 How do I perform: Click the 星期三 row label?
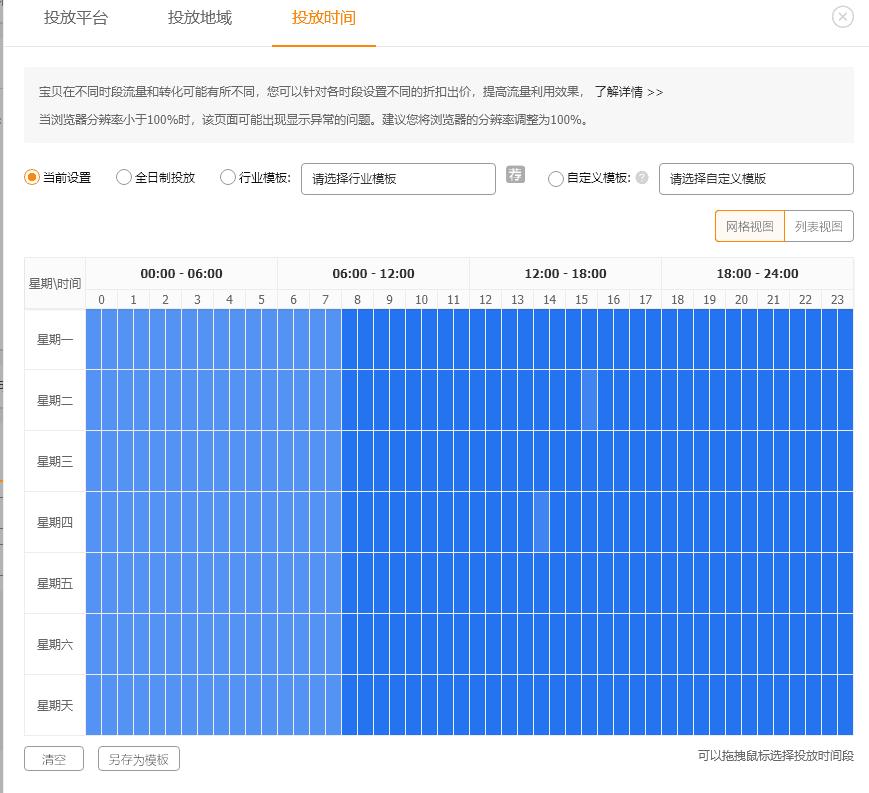[54, 461]
